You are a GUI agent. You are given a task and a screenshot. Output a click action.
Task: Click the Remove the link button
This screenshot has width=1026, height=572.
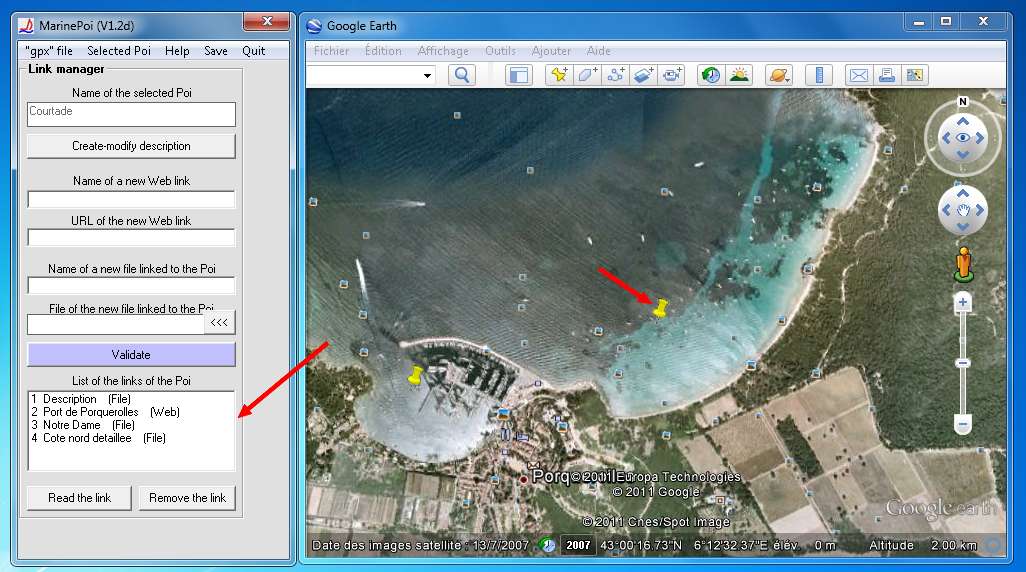[x=187, y=498]
